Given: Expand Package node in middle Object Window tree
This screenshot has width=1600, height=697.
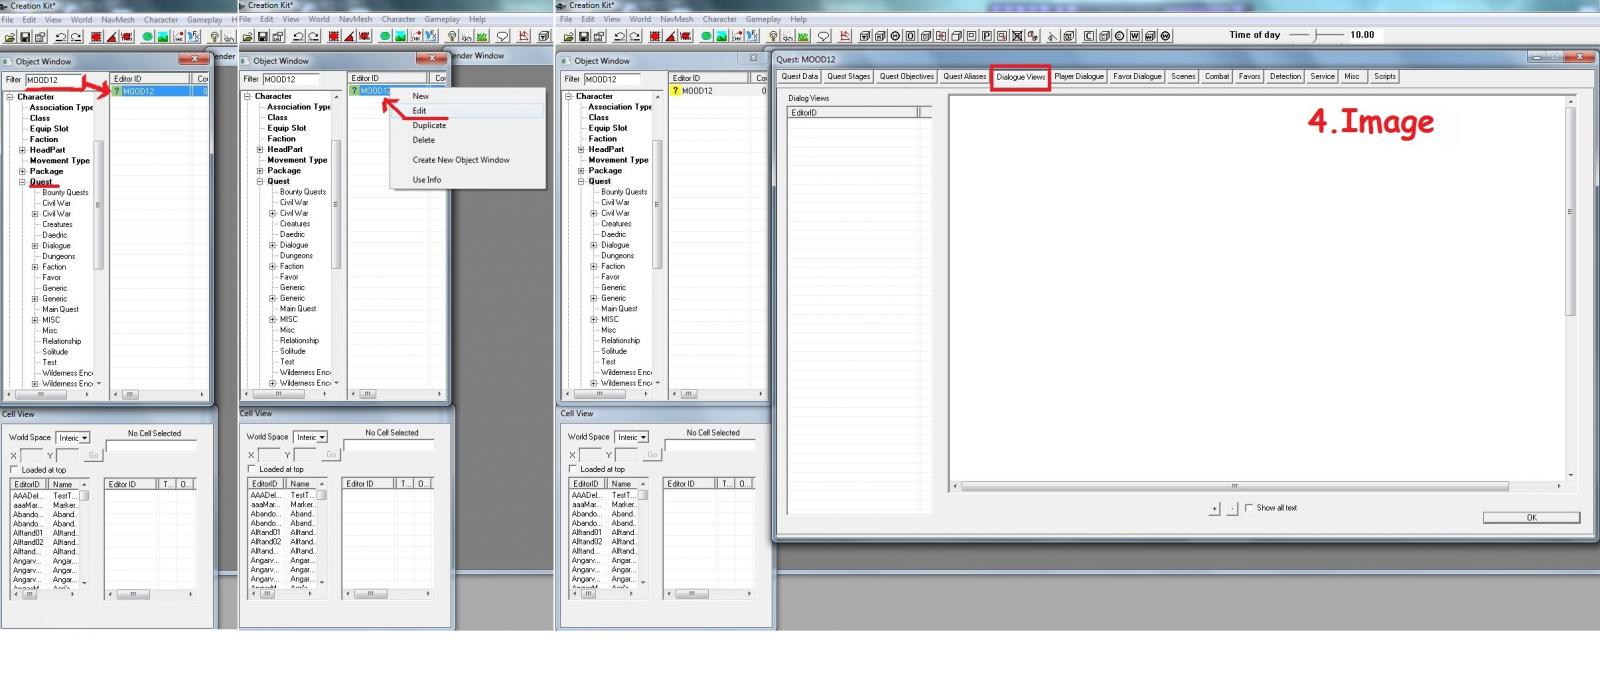Looking at the screenshot, I should 260,171.
